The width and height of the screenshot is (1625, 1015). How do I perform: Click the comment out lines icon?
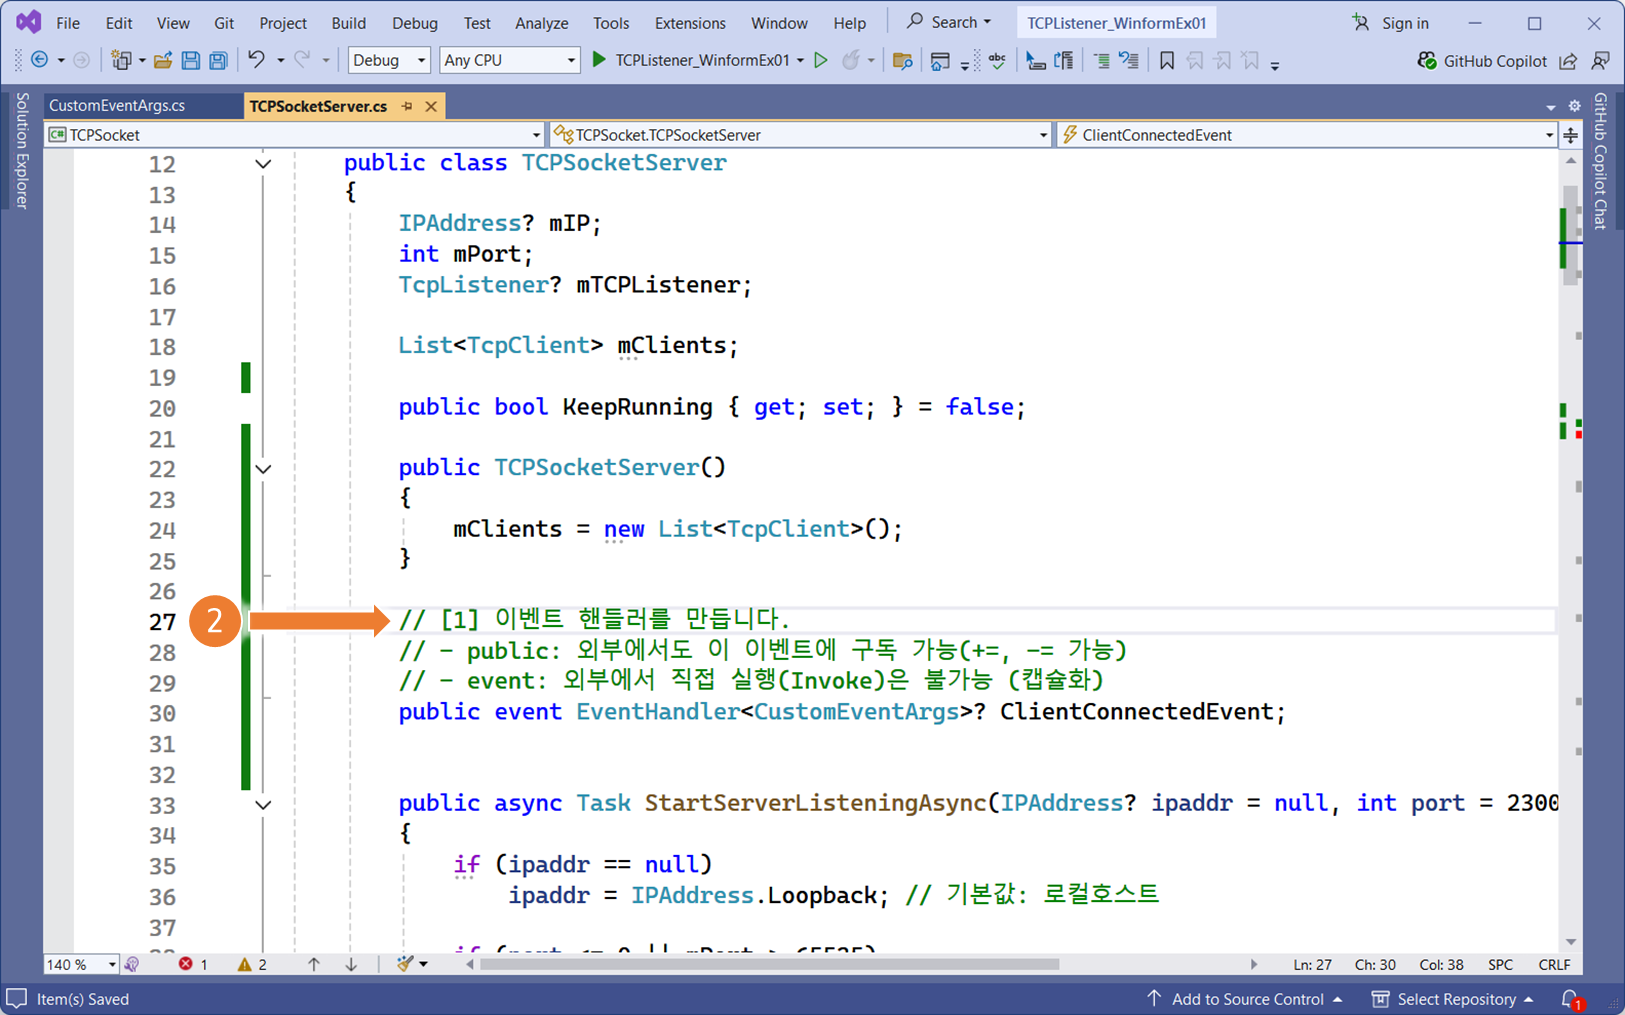[x=1101, y=61]
